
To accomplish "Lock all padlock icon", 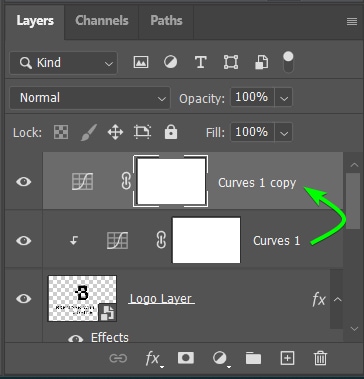I will [171, 132].
